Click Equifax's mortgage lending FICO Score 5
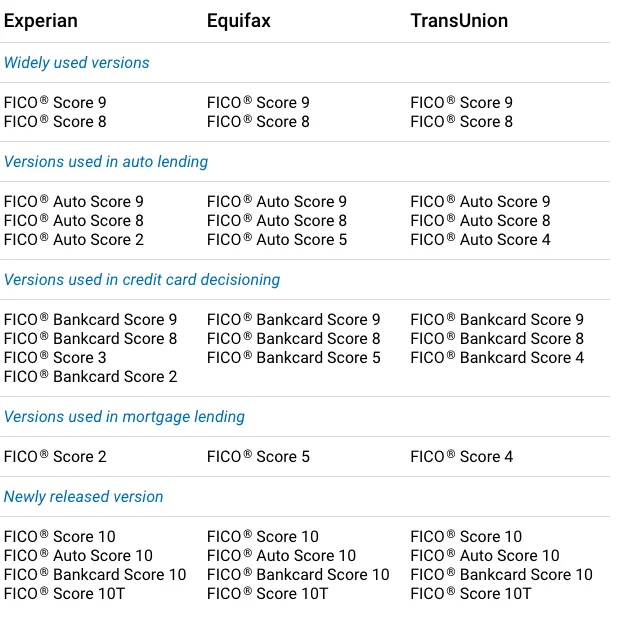 click(258, 457)
